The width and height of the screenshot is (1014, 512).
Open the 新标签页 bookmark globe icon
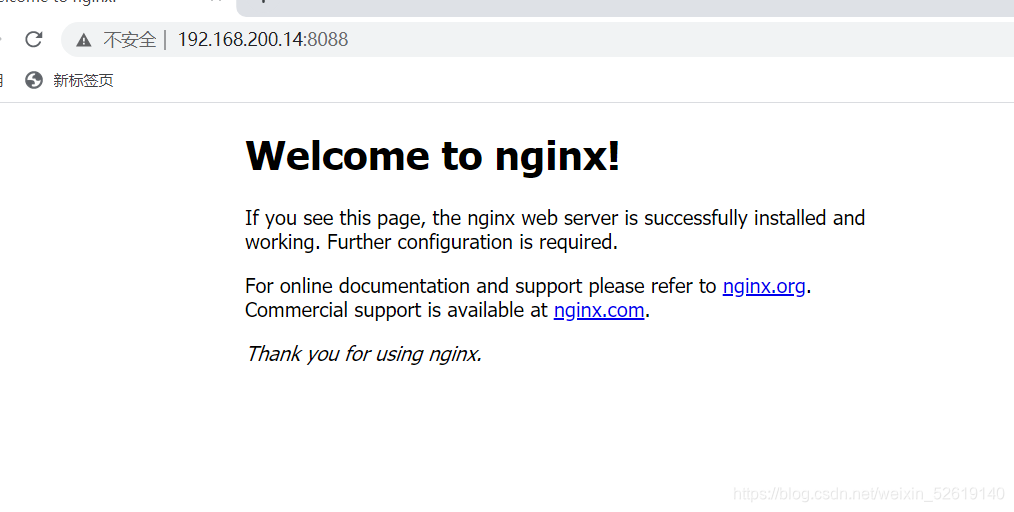coord(34,80)
